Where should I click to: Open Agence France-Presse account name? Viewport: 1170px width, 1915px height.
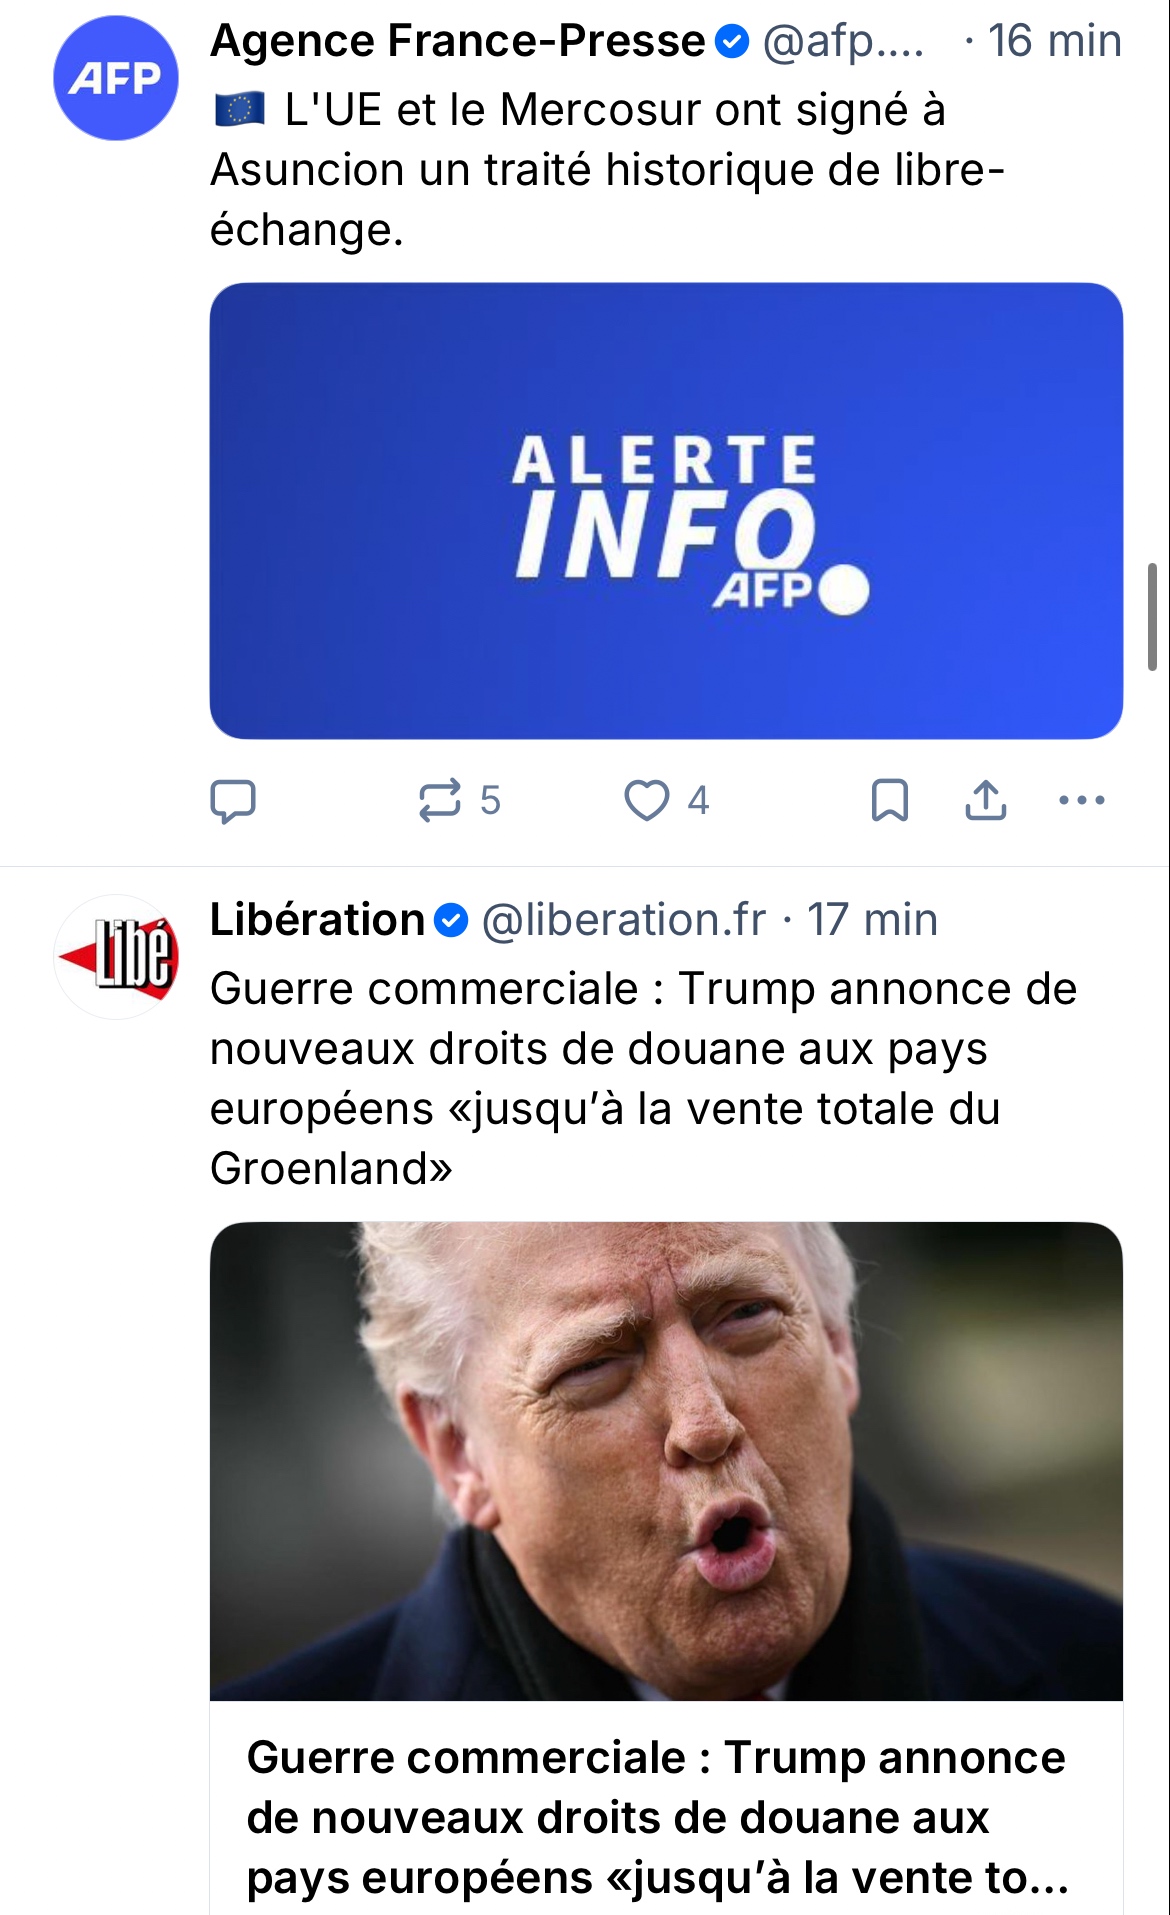(x=458, y=41)
